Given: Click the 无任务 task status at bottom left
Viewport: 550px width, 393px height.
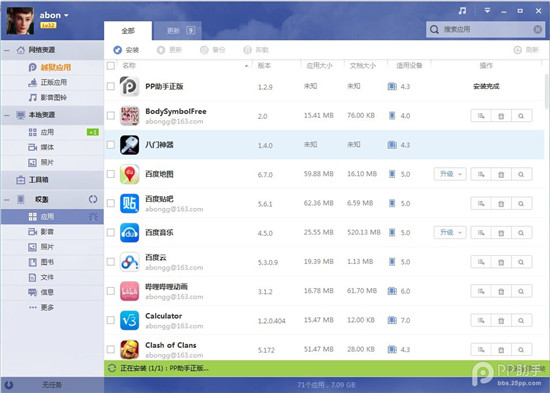Looking at the screenshot, I should pyautogui.click(x=52, y=385).
